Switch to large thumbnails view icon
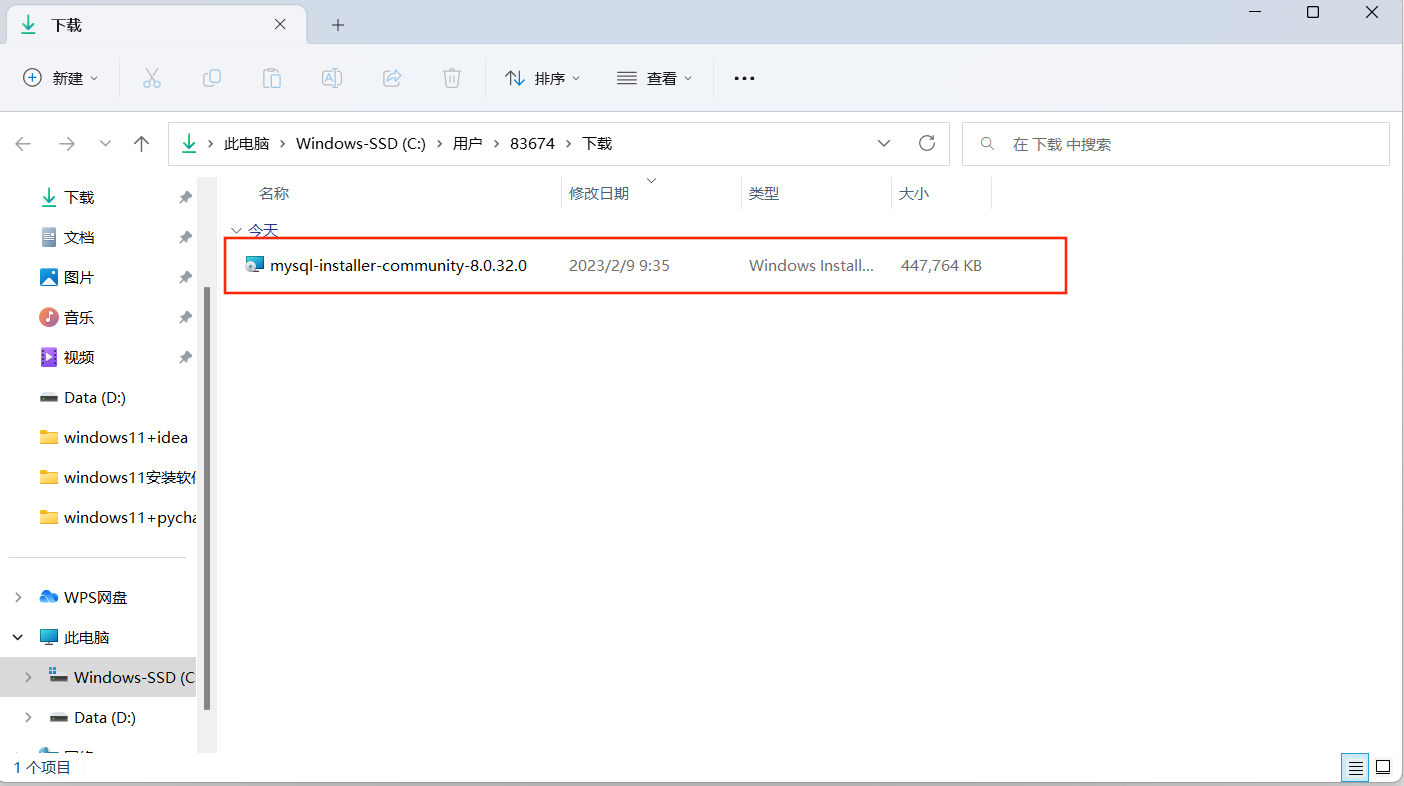This screenshot has width=1404, height=786. click(1383, 768)
